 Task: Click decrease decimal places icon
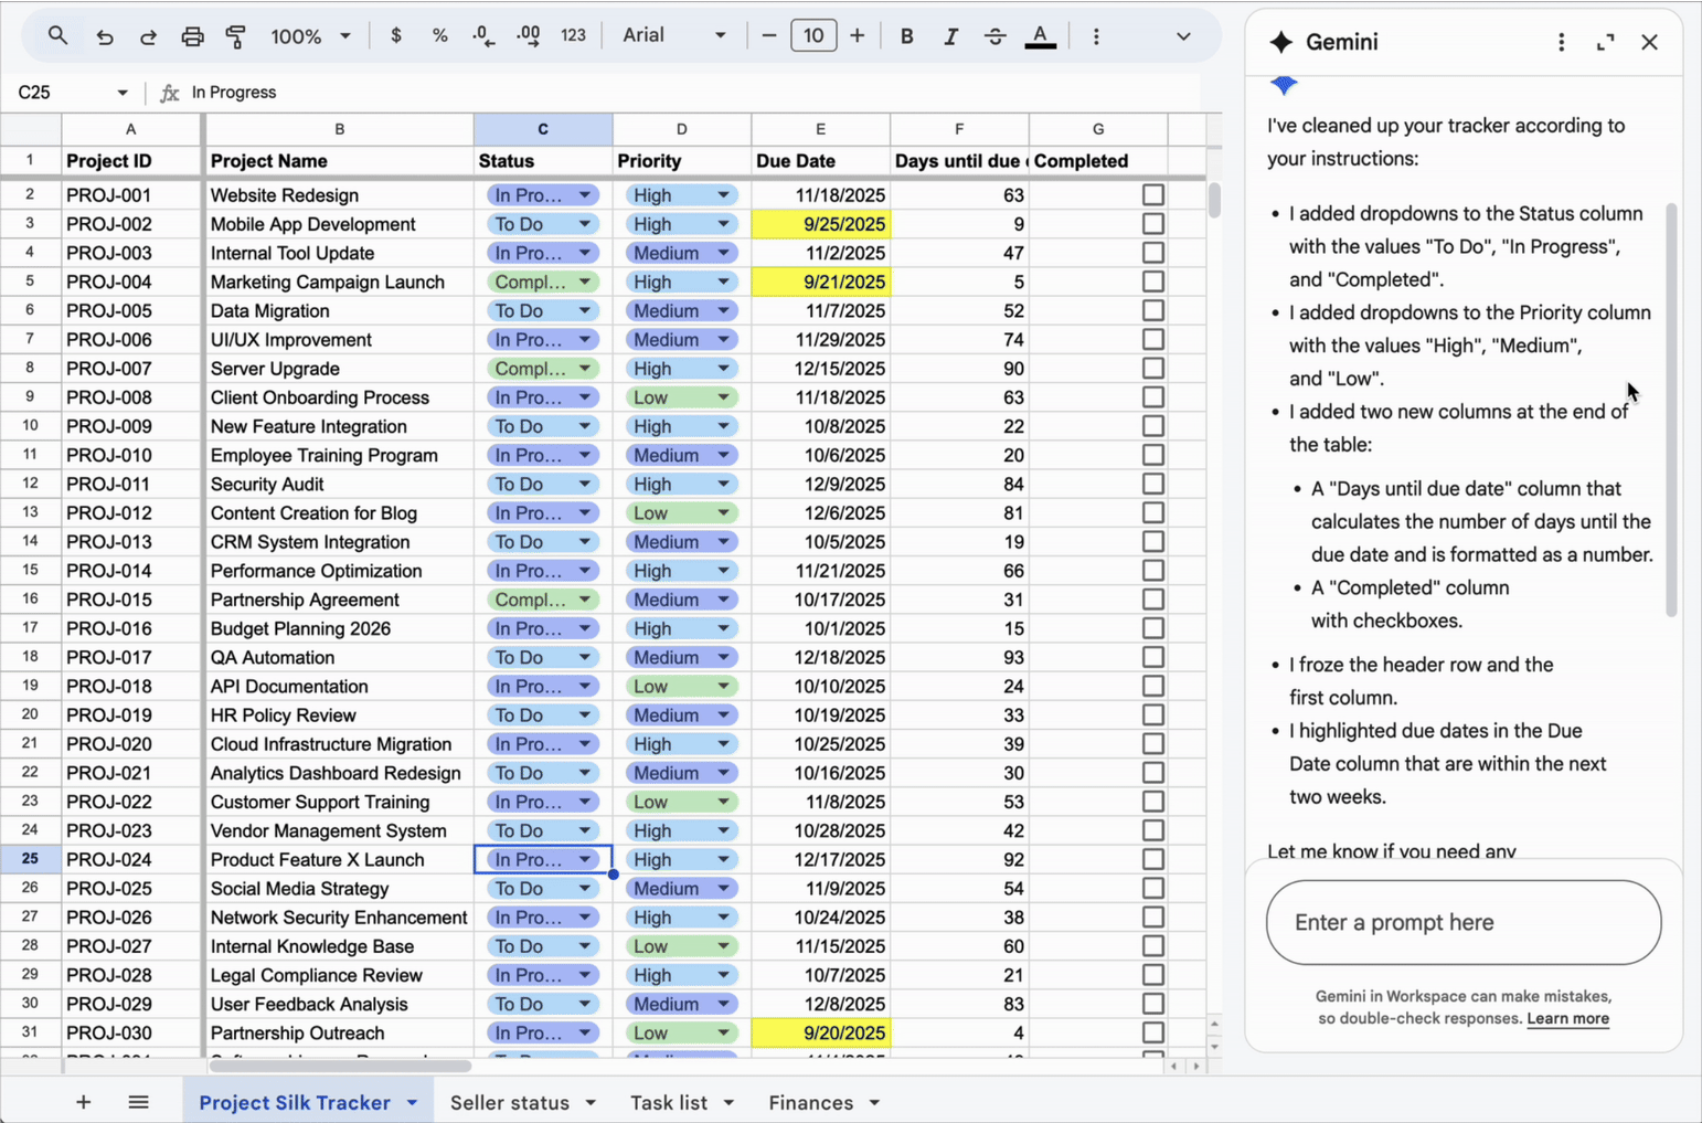click(x=484, y=36)
